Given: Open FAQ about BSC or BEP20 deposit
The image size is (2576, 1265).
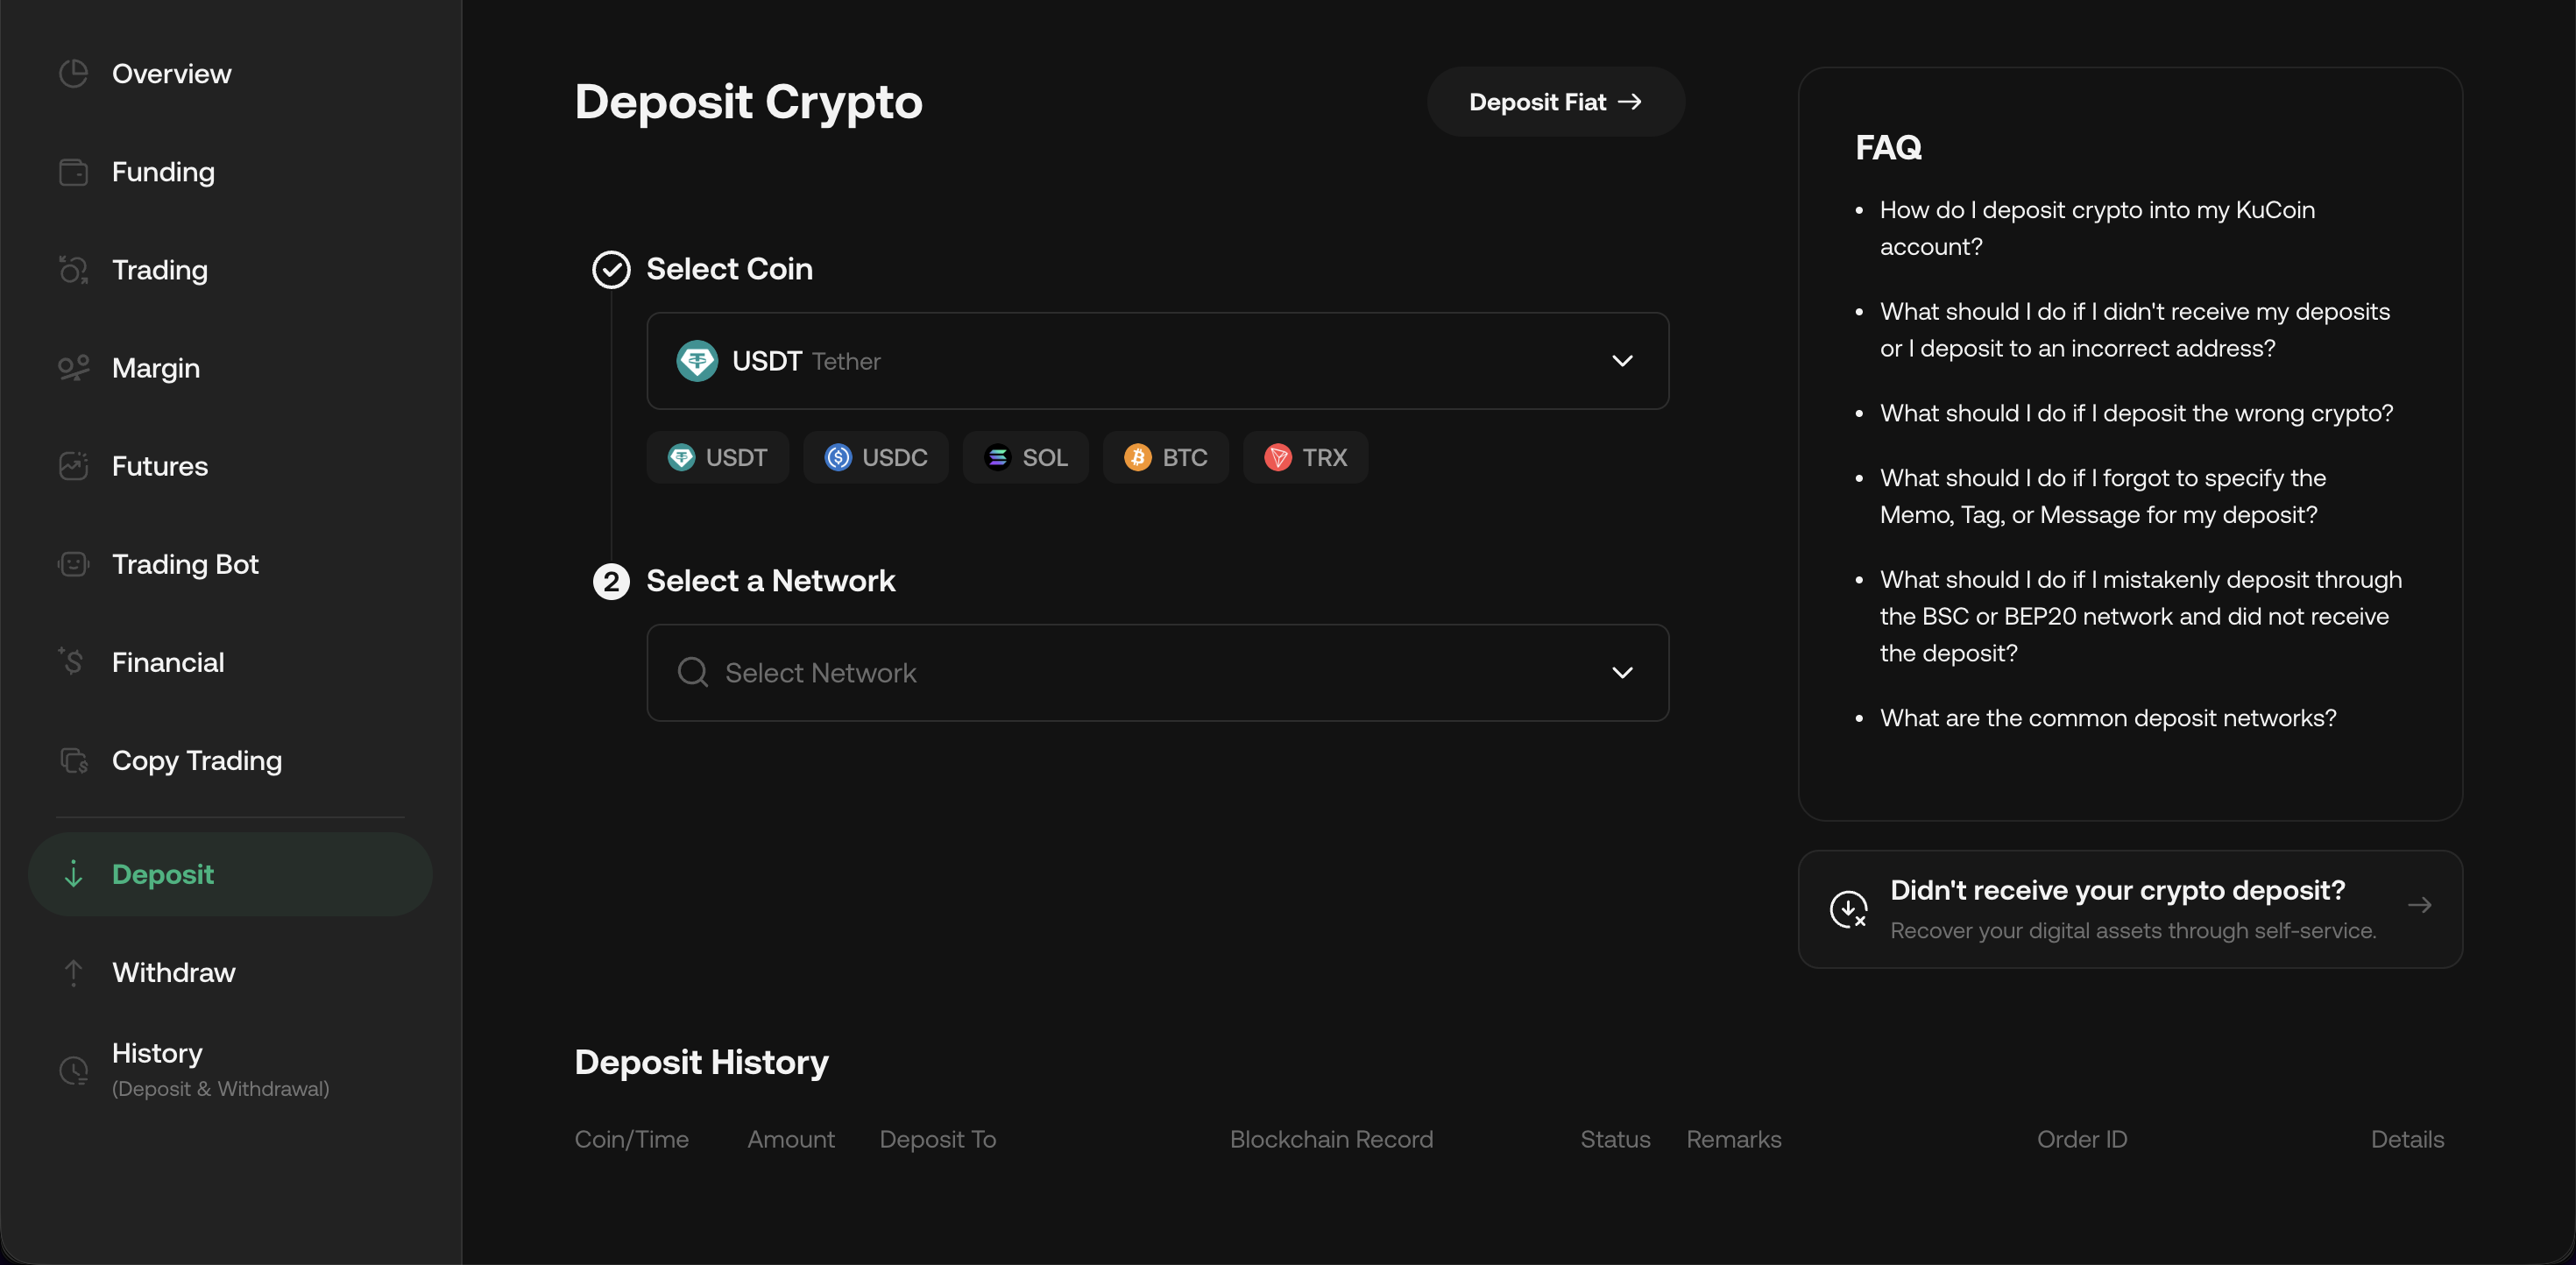Looking at the screenshot, I should 2140,616.
